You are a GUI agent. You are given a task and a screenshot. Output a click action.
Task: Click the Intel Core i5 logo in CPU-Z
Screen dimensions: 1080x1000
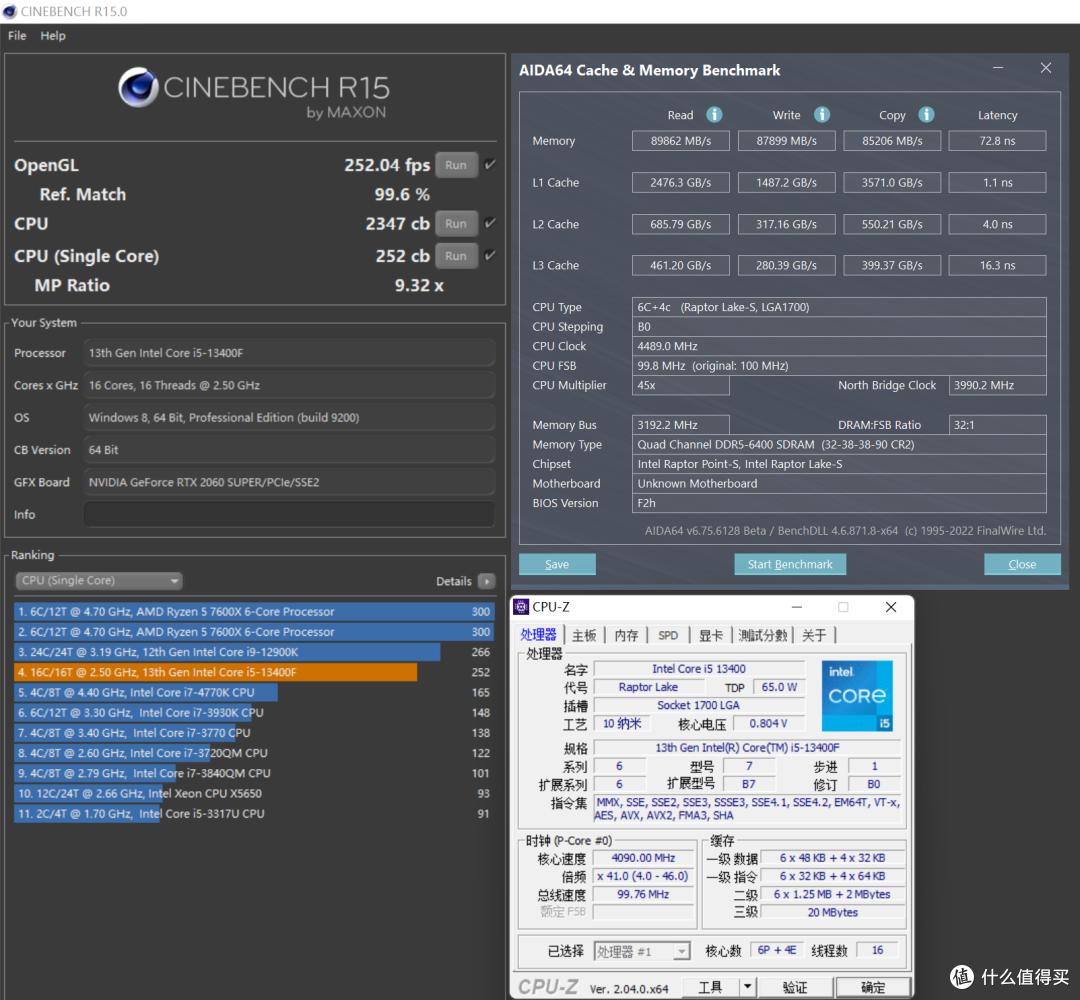tap(857, 696)
